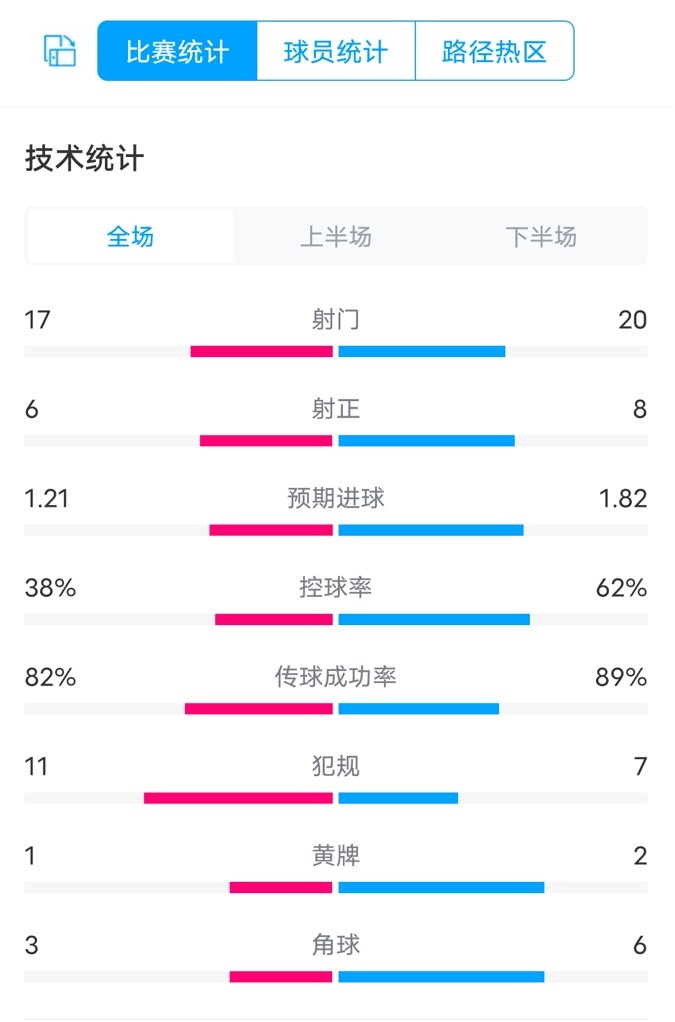Click the 技术统计 heading
This screenshot has height=1022, width=675.
[x=85, y=159]
